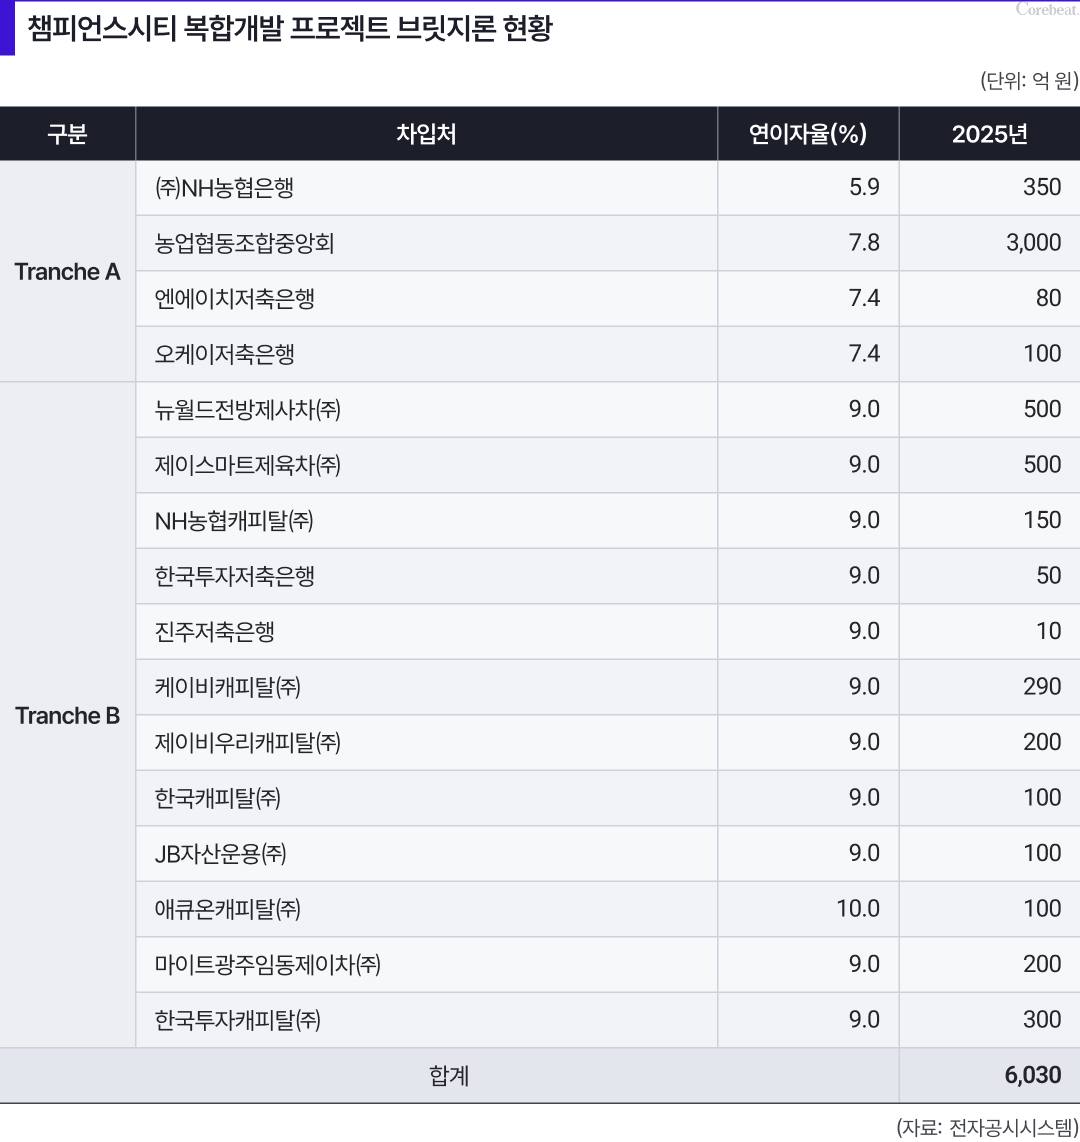The height and width of the screenshot is (1142, 1080).
Task: Select the JB자산운용㈜ lender cell
Action: click(221, 854)
